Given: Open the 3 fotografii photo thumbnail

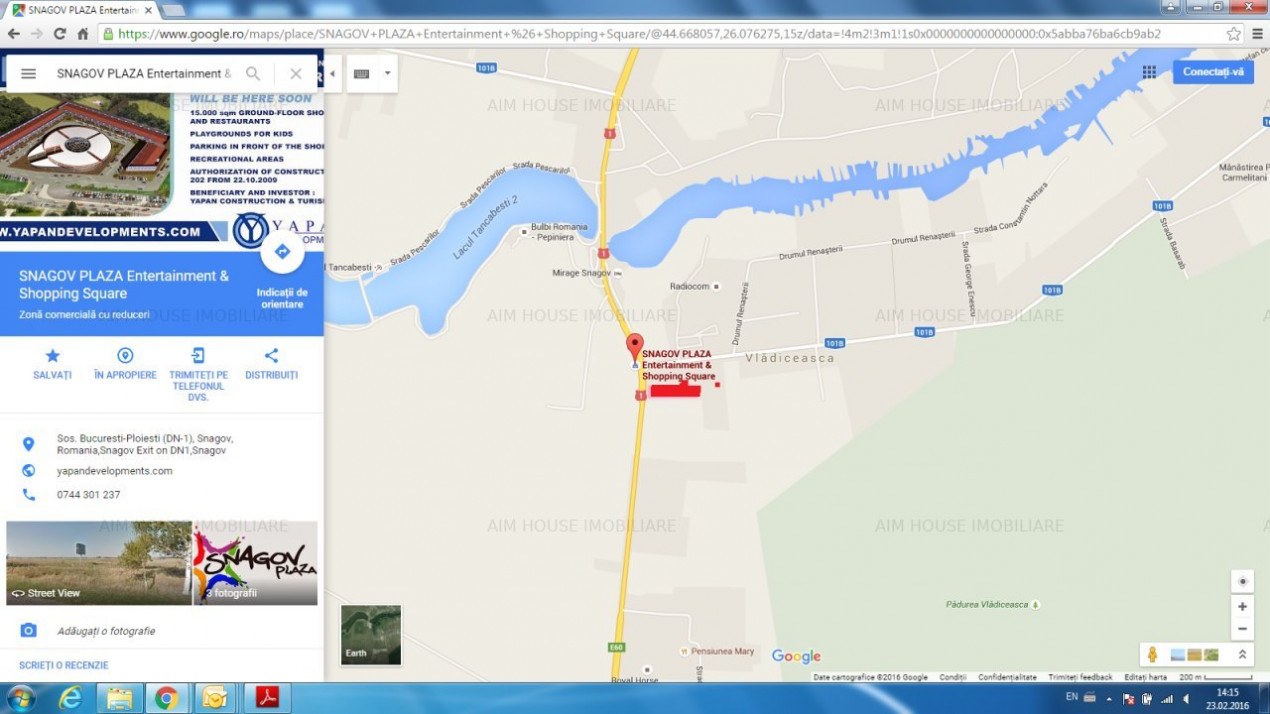Looking at the screenshot, I should click(256, 563).
